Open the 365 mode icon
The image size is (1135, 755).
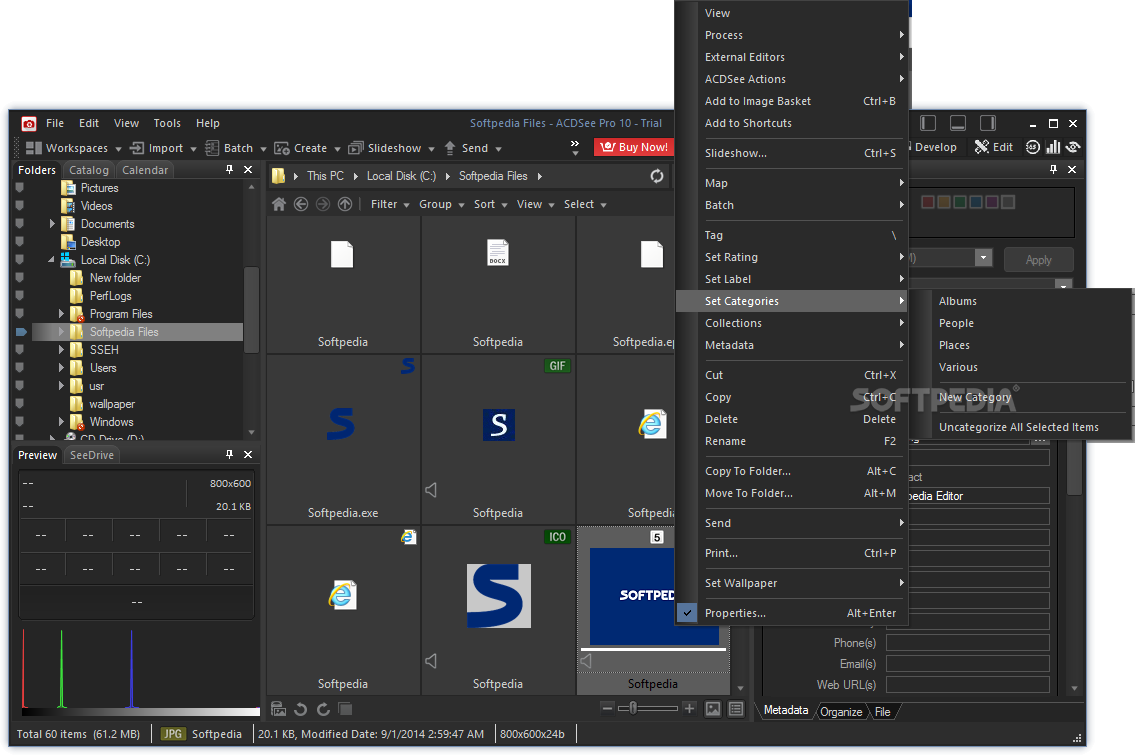[x=1033, y=147]
